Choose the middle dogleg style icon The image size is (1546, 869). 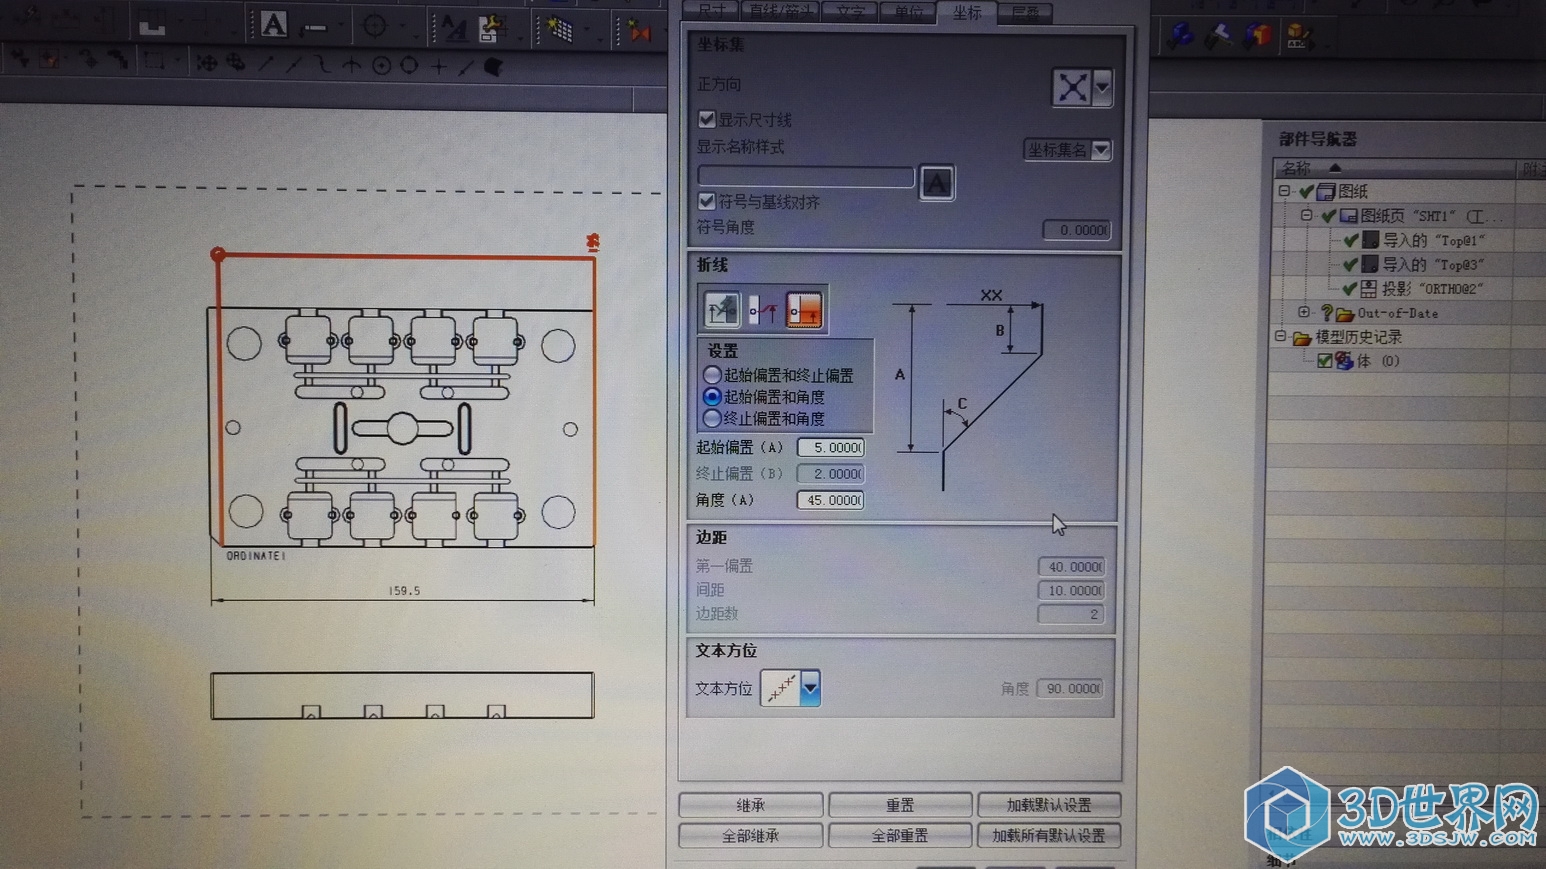pyautogui.click(x=763, y=310)
